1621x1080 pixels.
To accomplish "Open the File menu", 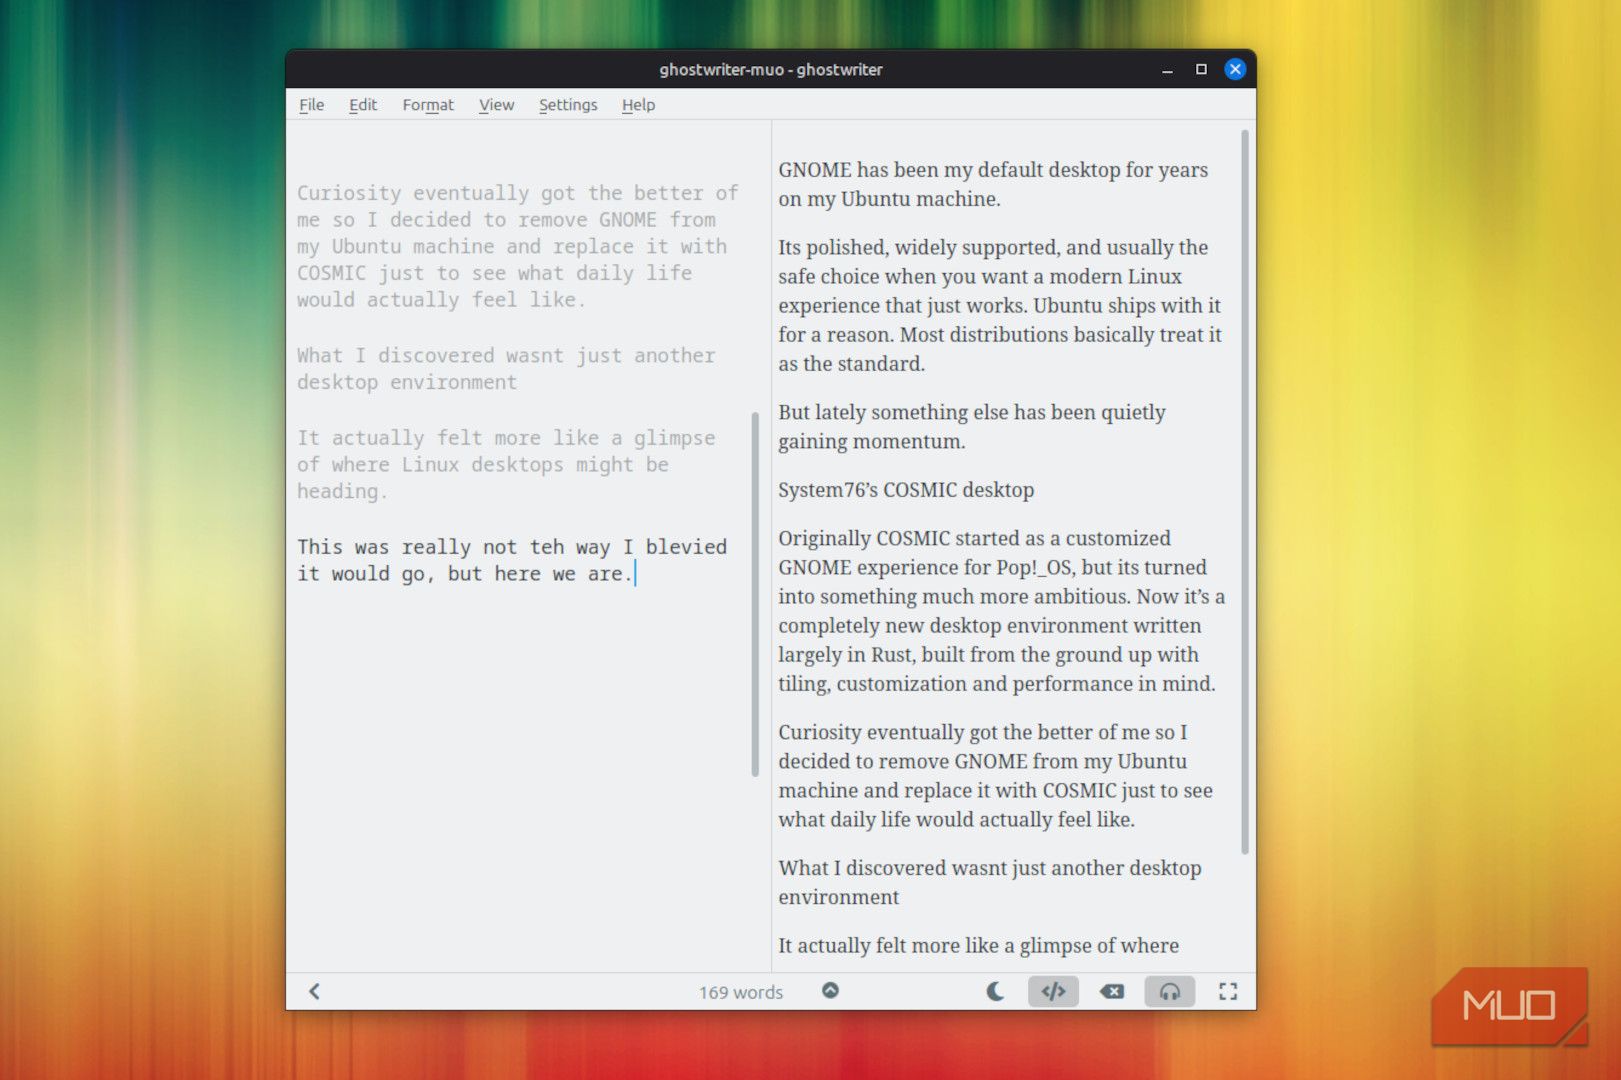I will click(x=312, y=105).
